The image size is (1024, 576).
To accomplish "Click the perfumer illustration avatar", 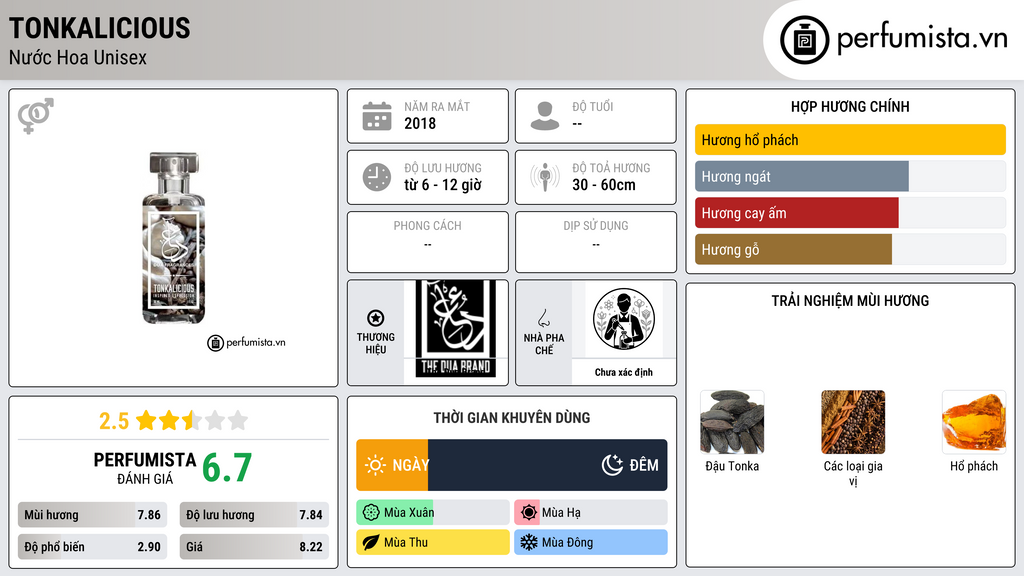I will point(624,319).
